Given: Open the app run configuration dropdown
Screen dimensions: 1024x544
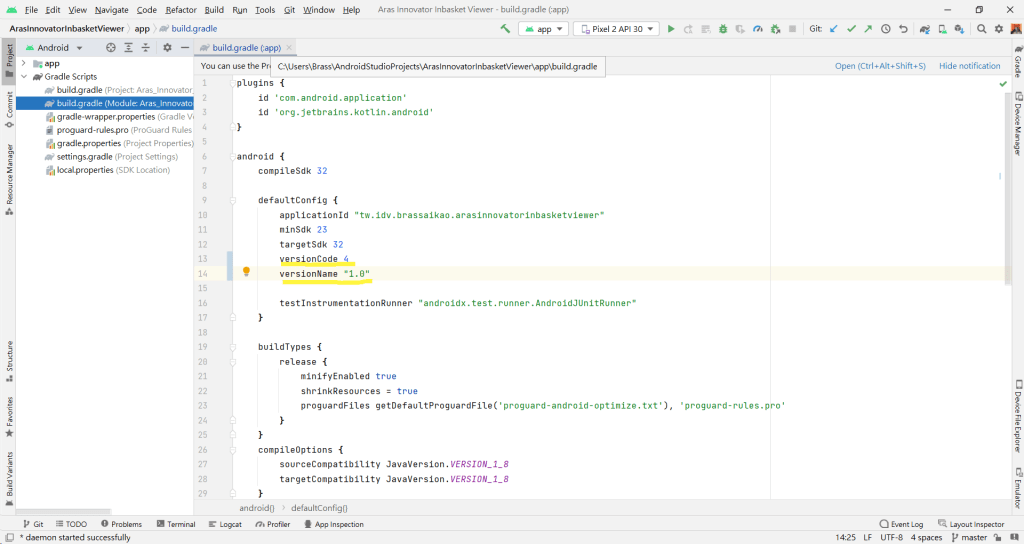Looking at the screenshot, I should (545, 29).
